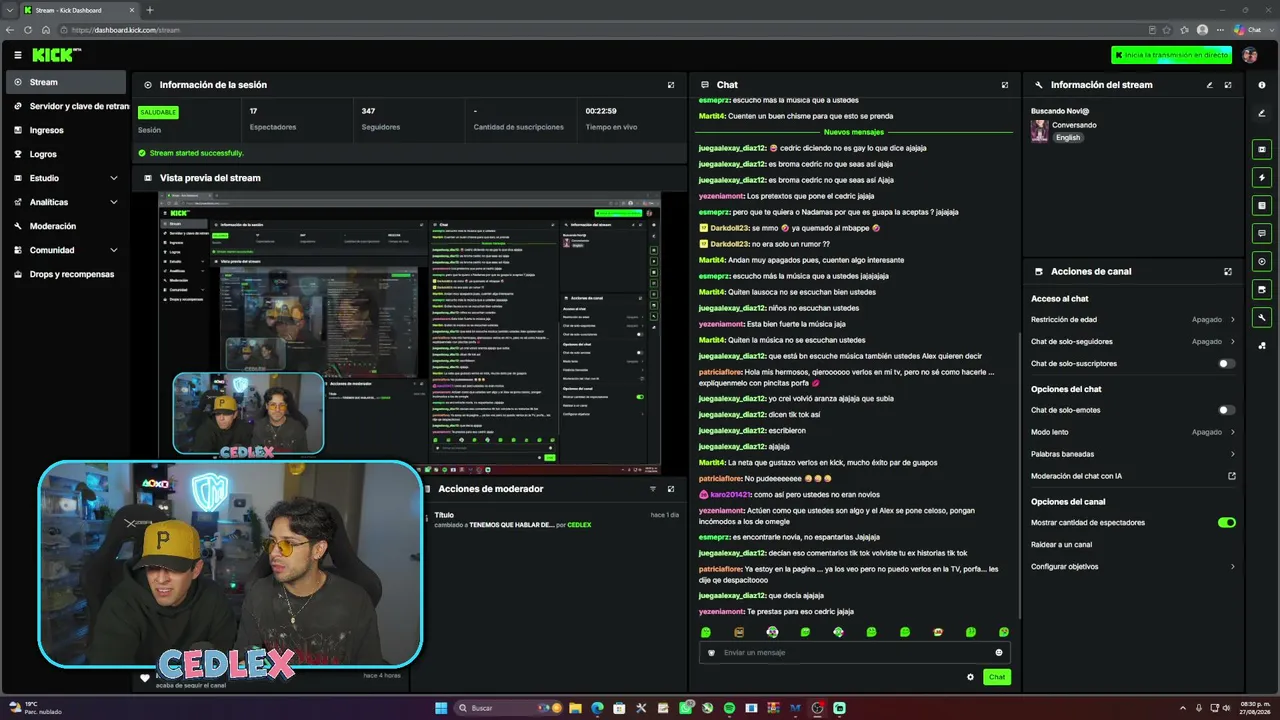Click the Nuevos mensajes divider label
The width and height of the screenshot is (1280, 720).
click(x=854, y=132)
